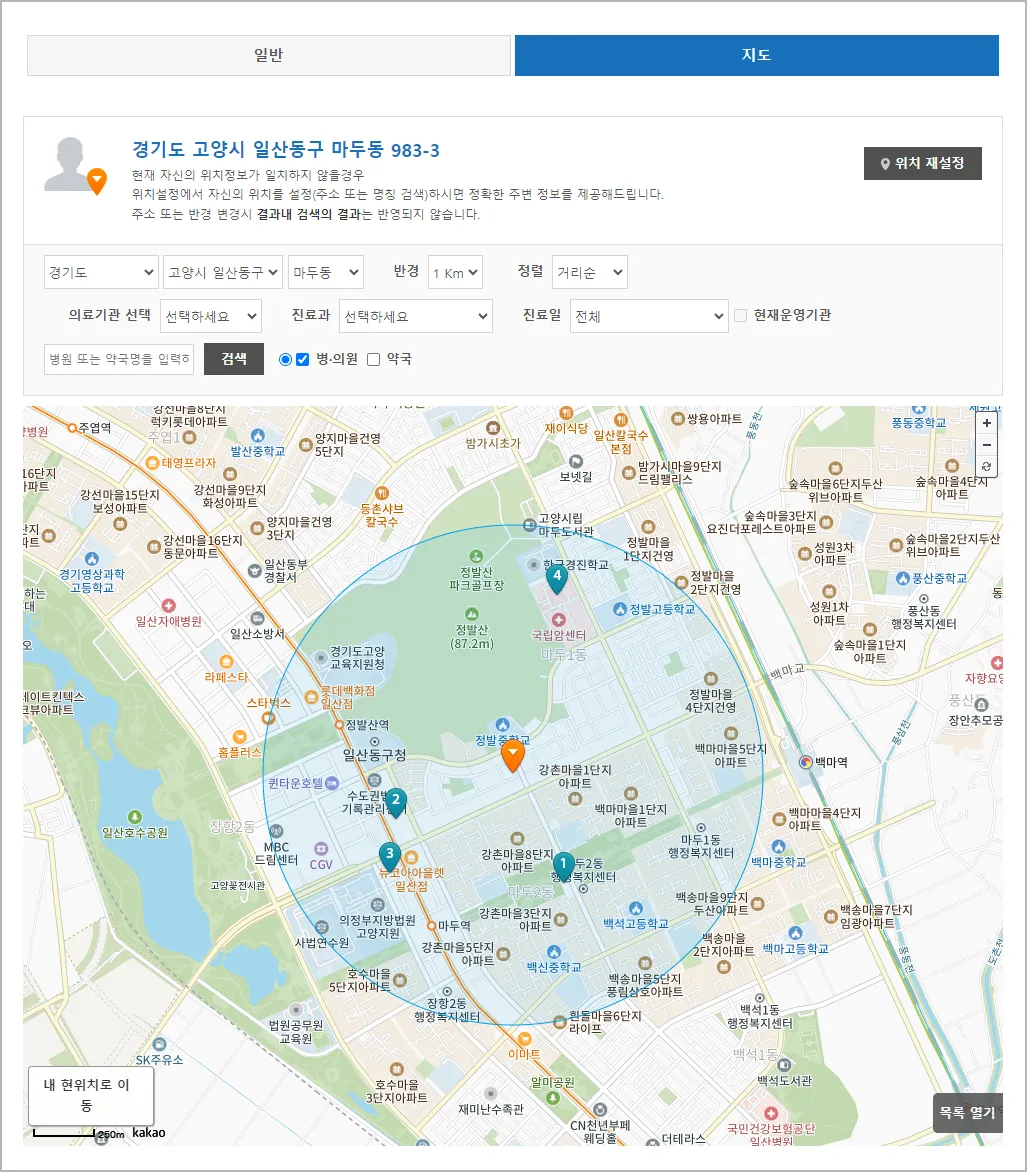Screen dimensions: 1027x1172
Task: Open the 반경 radius dropdown set to 1 Km
Action: coord(455,271)
